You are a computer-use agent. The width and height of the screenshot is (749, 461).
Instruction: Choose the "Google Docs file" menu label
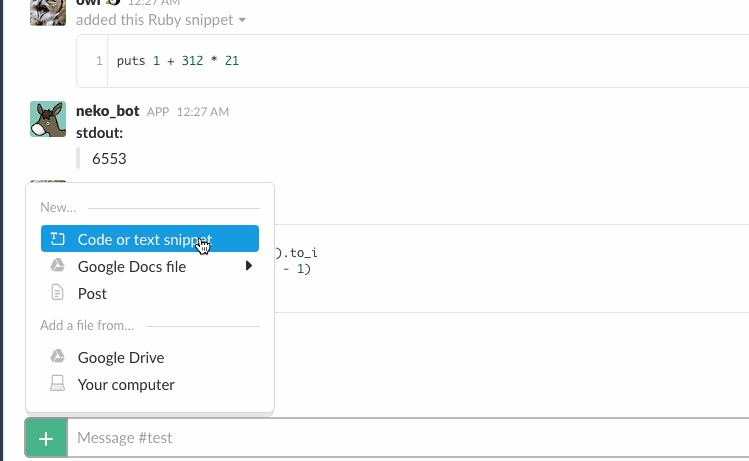132,267
